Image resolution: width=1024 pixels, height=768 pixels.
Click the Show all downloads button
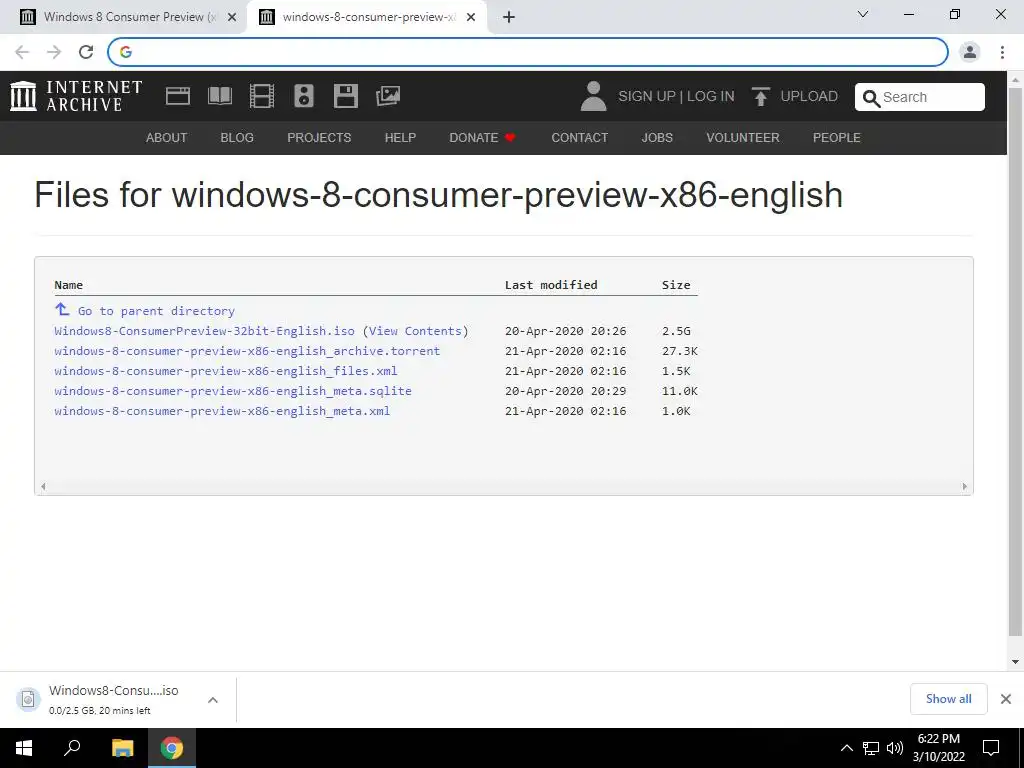(x=948, y=699)
